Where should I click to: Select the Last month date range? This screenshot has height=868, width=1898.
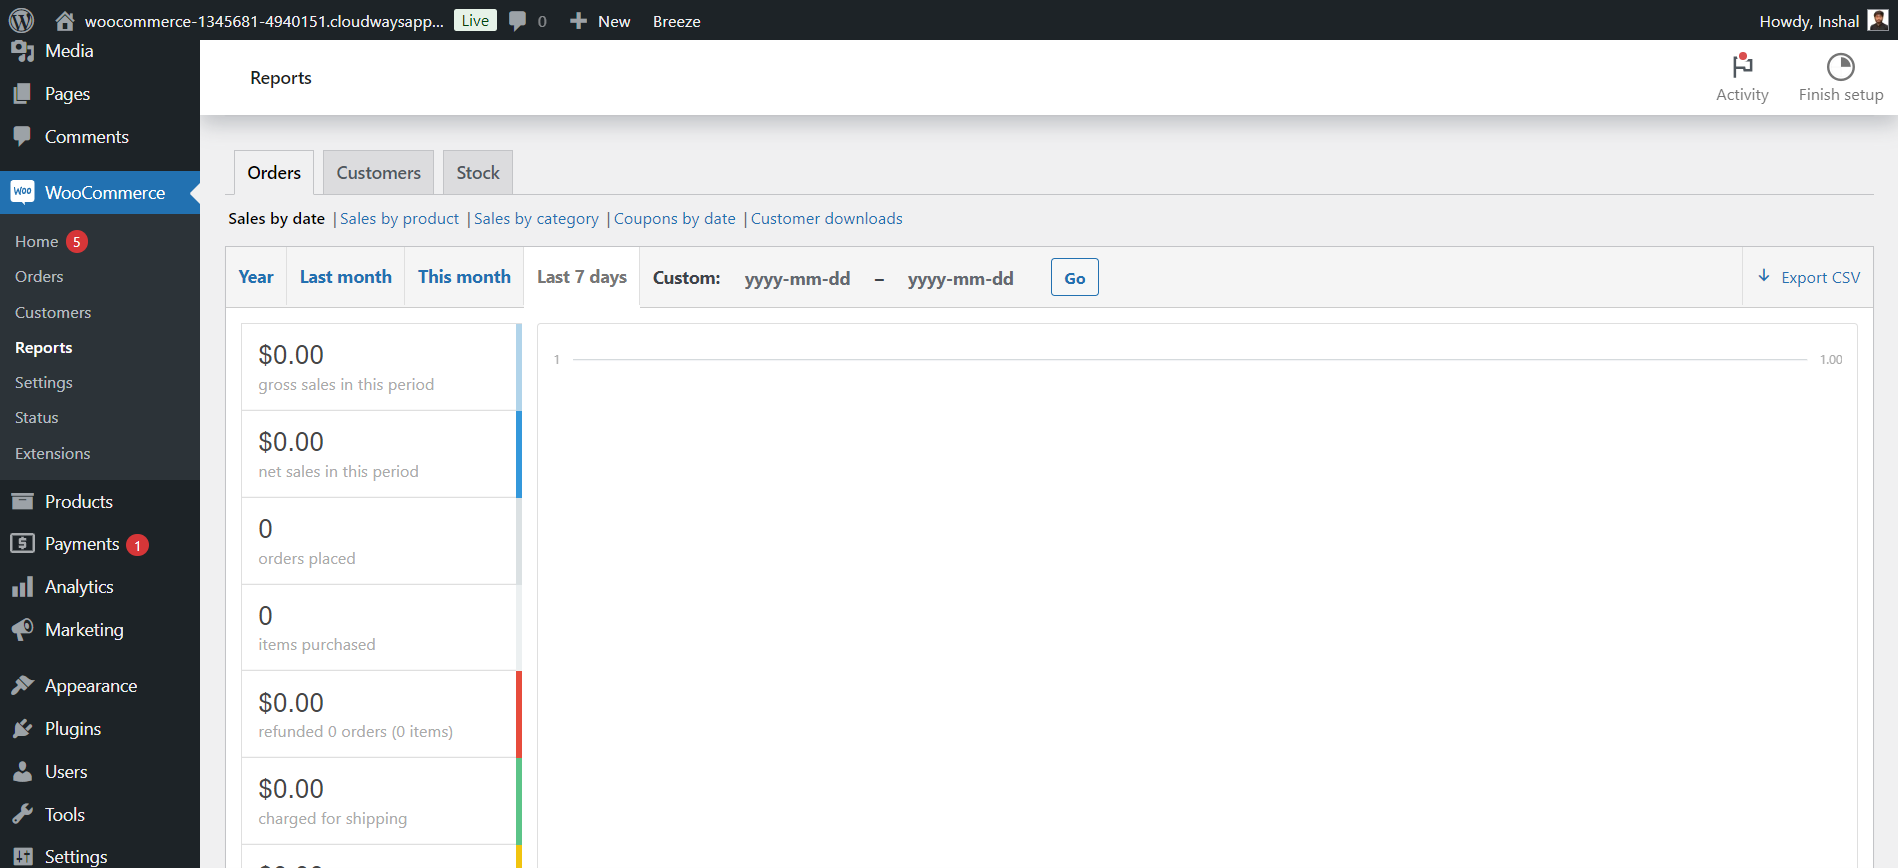pyautogui.click(x=345, y=277)
